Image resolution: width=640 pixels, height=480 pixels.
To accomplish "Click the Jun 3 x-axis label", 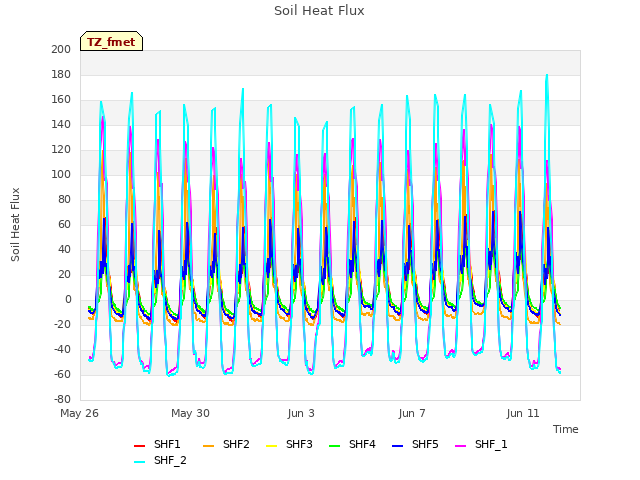I will [x=301, y=414].
